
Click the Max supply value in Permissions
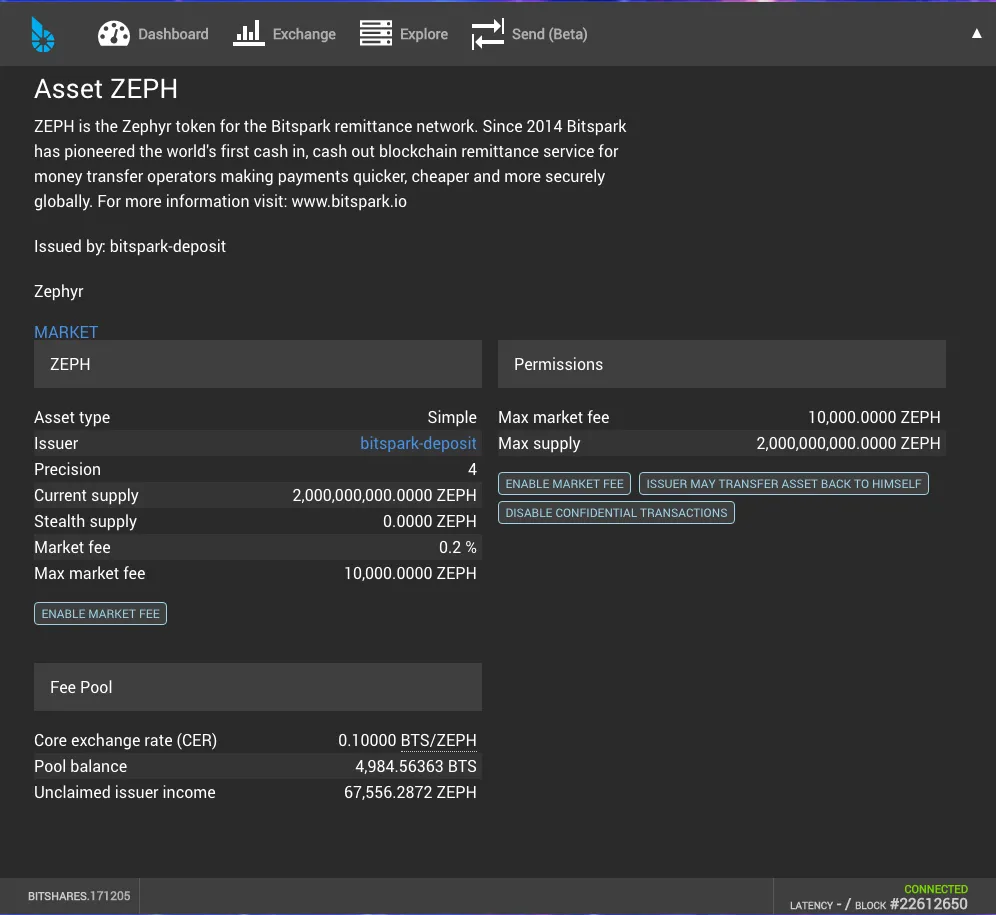(x=848, y=443)
